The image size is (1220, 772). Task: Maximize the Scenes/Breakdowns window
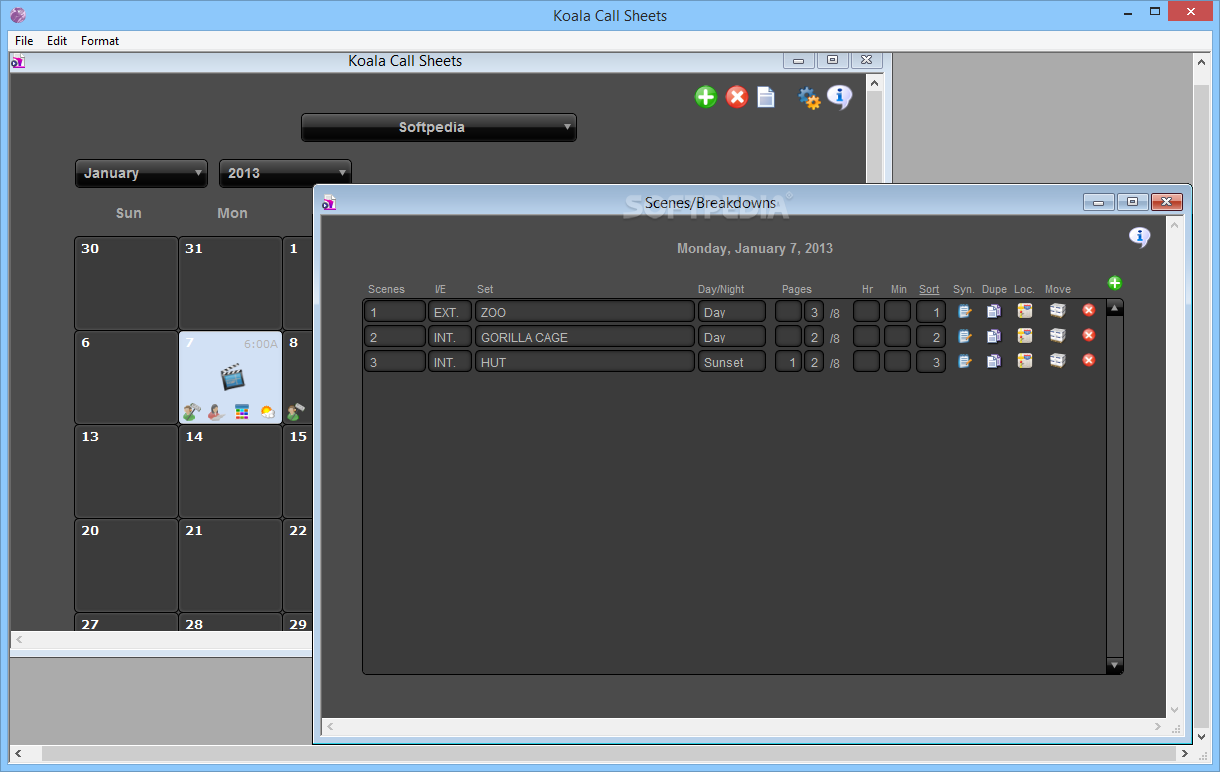pos(1132,202)
